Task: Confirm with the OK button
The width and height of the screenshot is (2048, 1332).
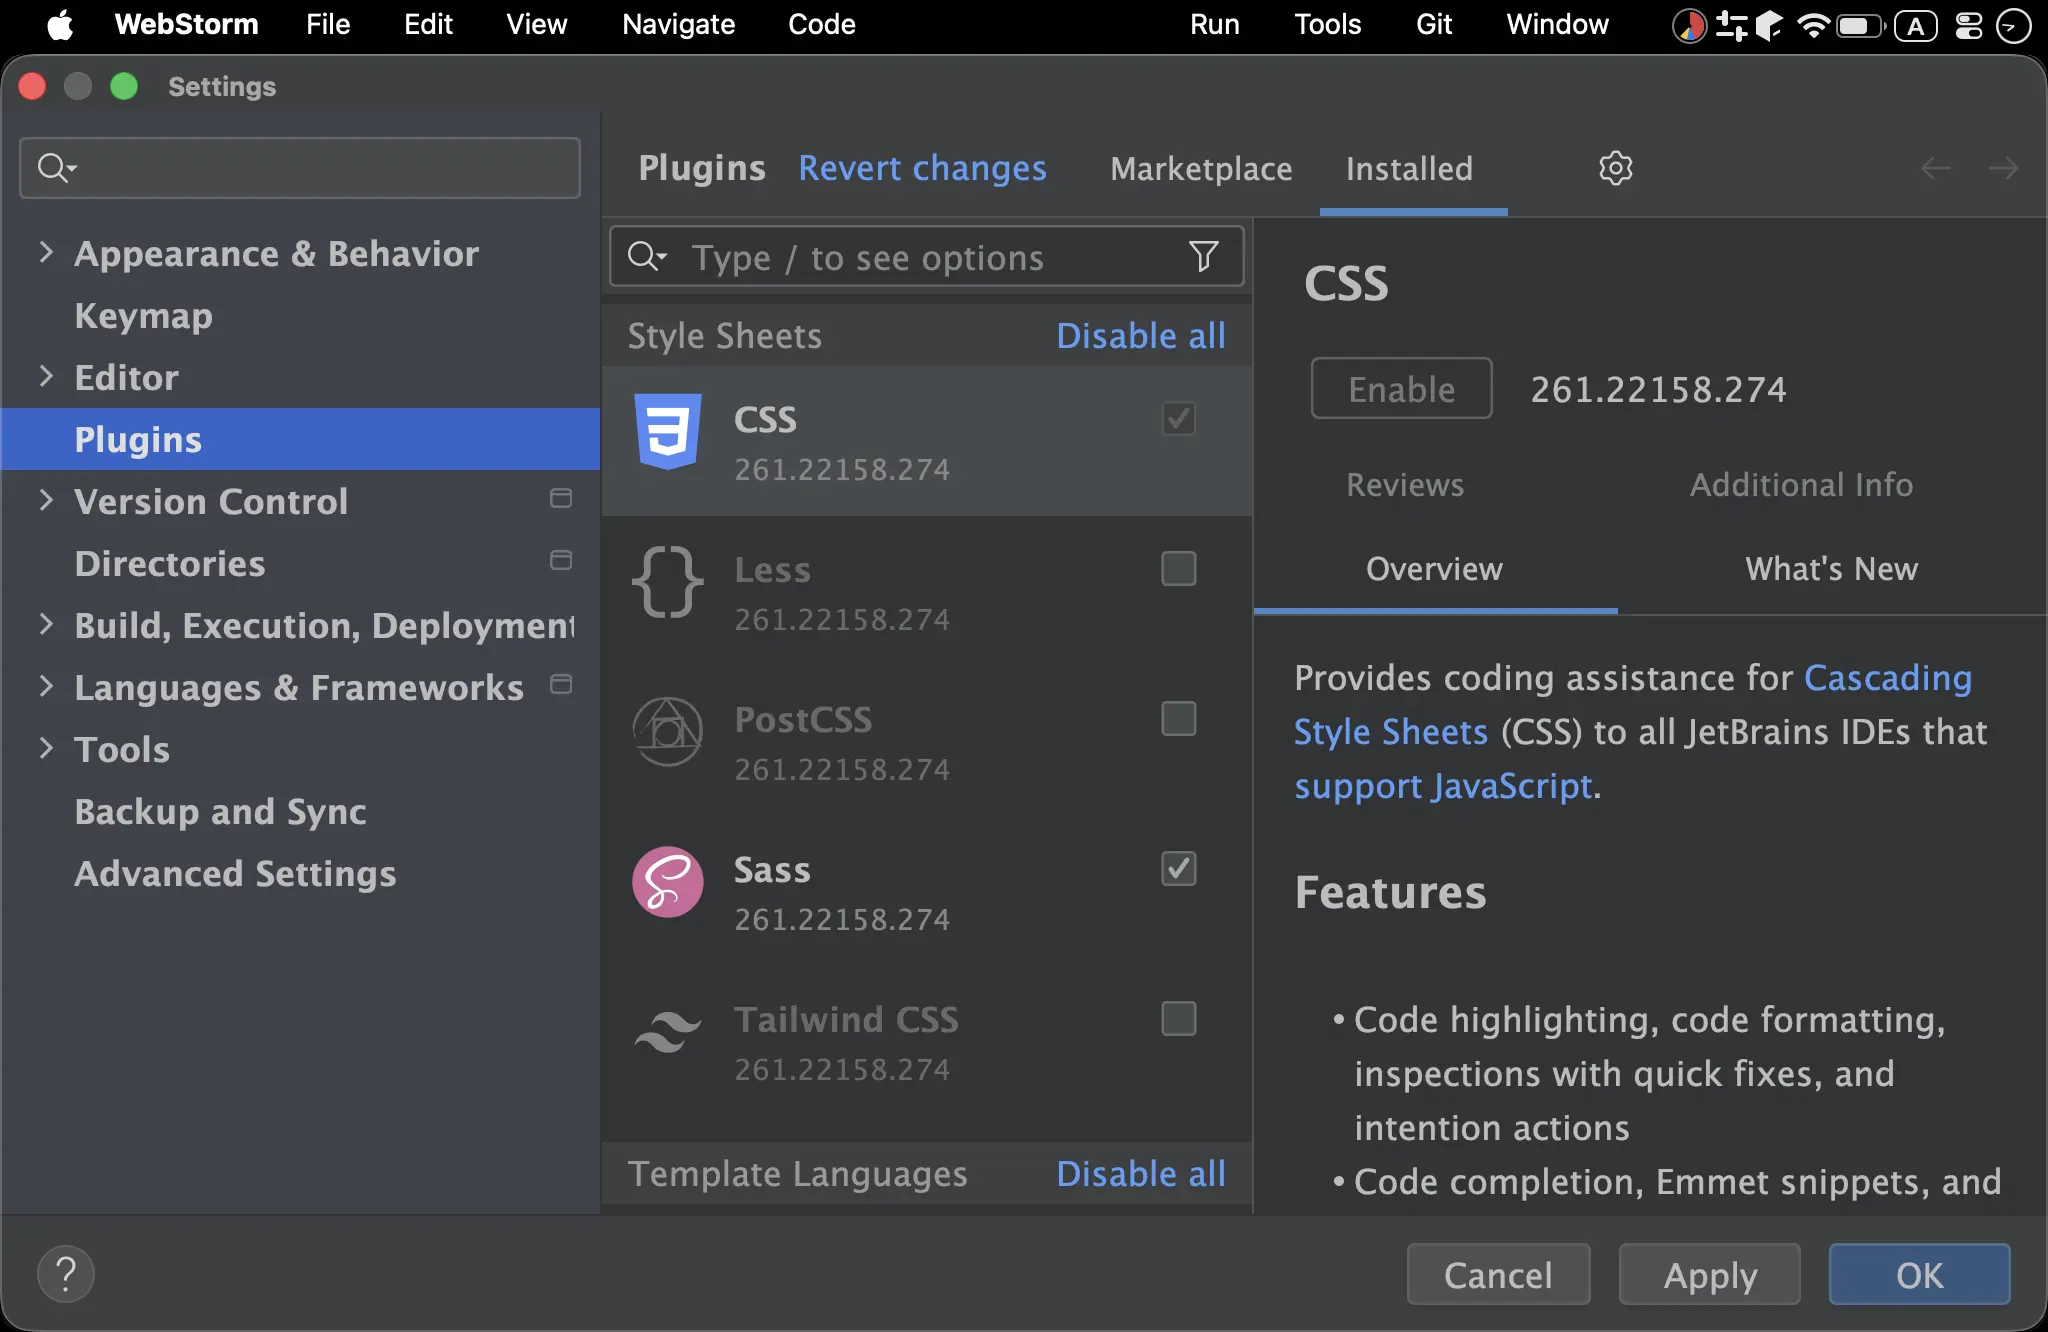Action: pyautogui.click(x=1920, y=1274)
